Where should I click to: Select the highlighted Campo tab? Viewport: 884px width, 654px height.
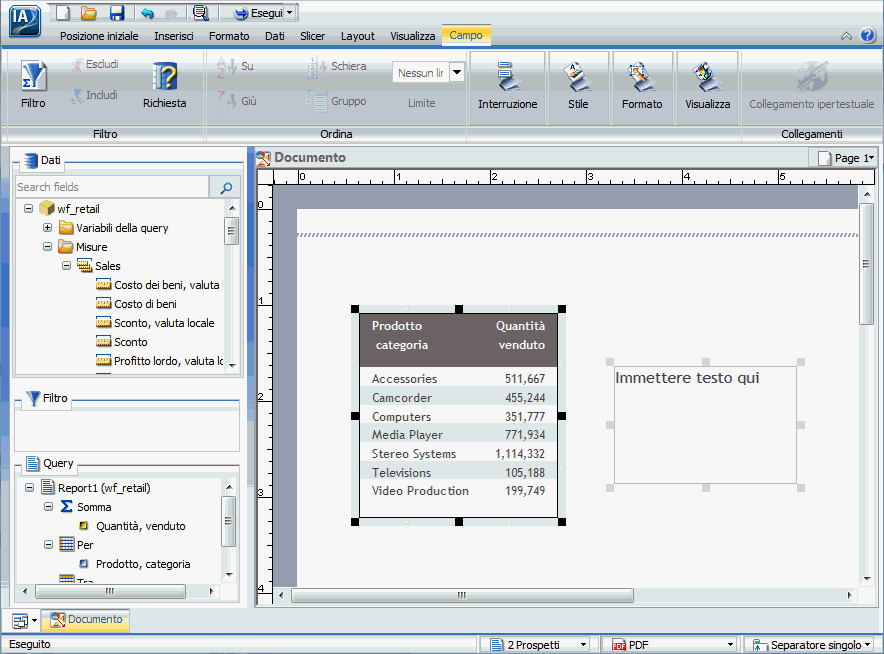pos(466,35)
